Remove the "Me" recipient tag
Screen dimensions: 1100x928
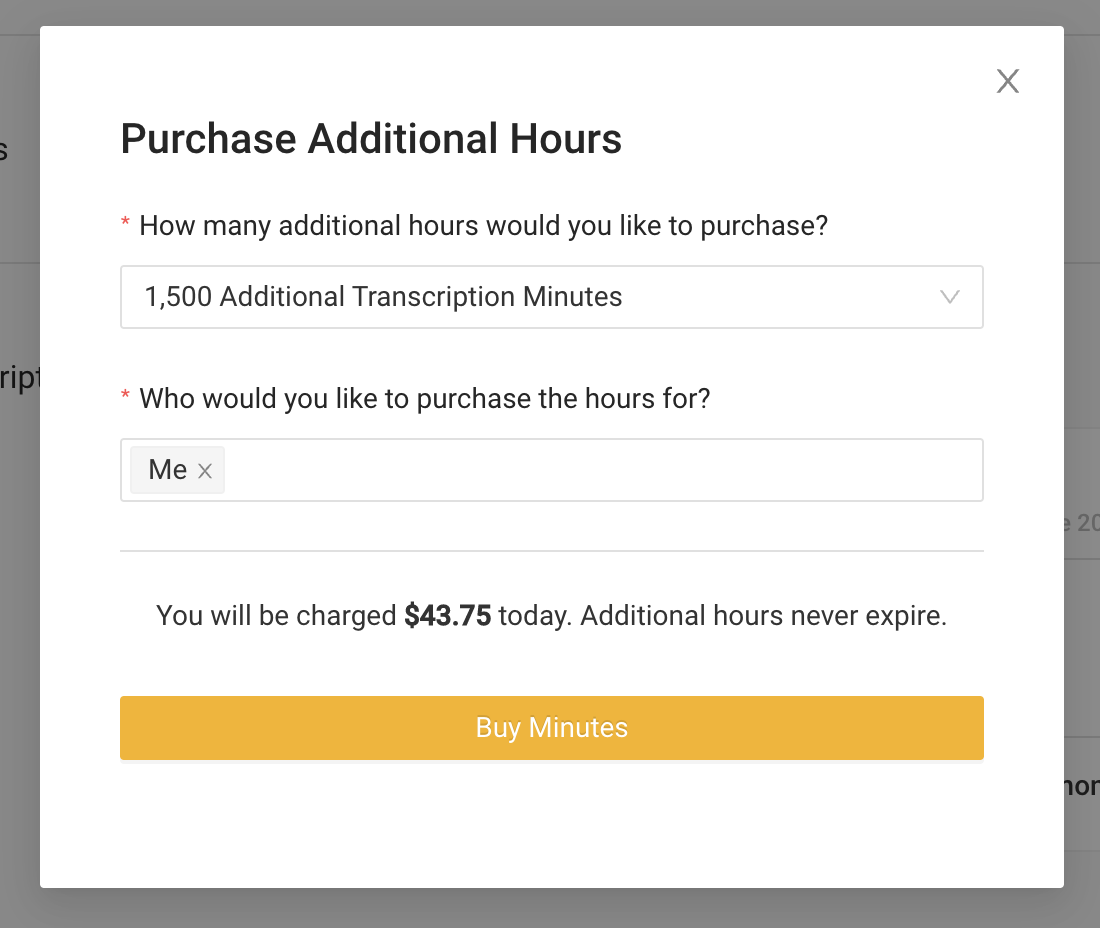pos(205,471)
